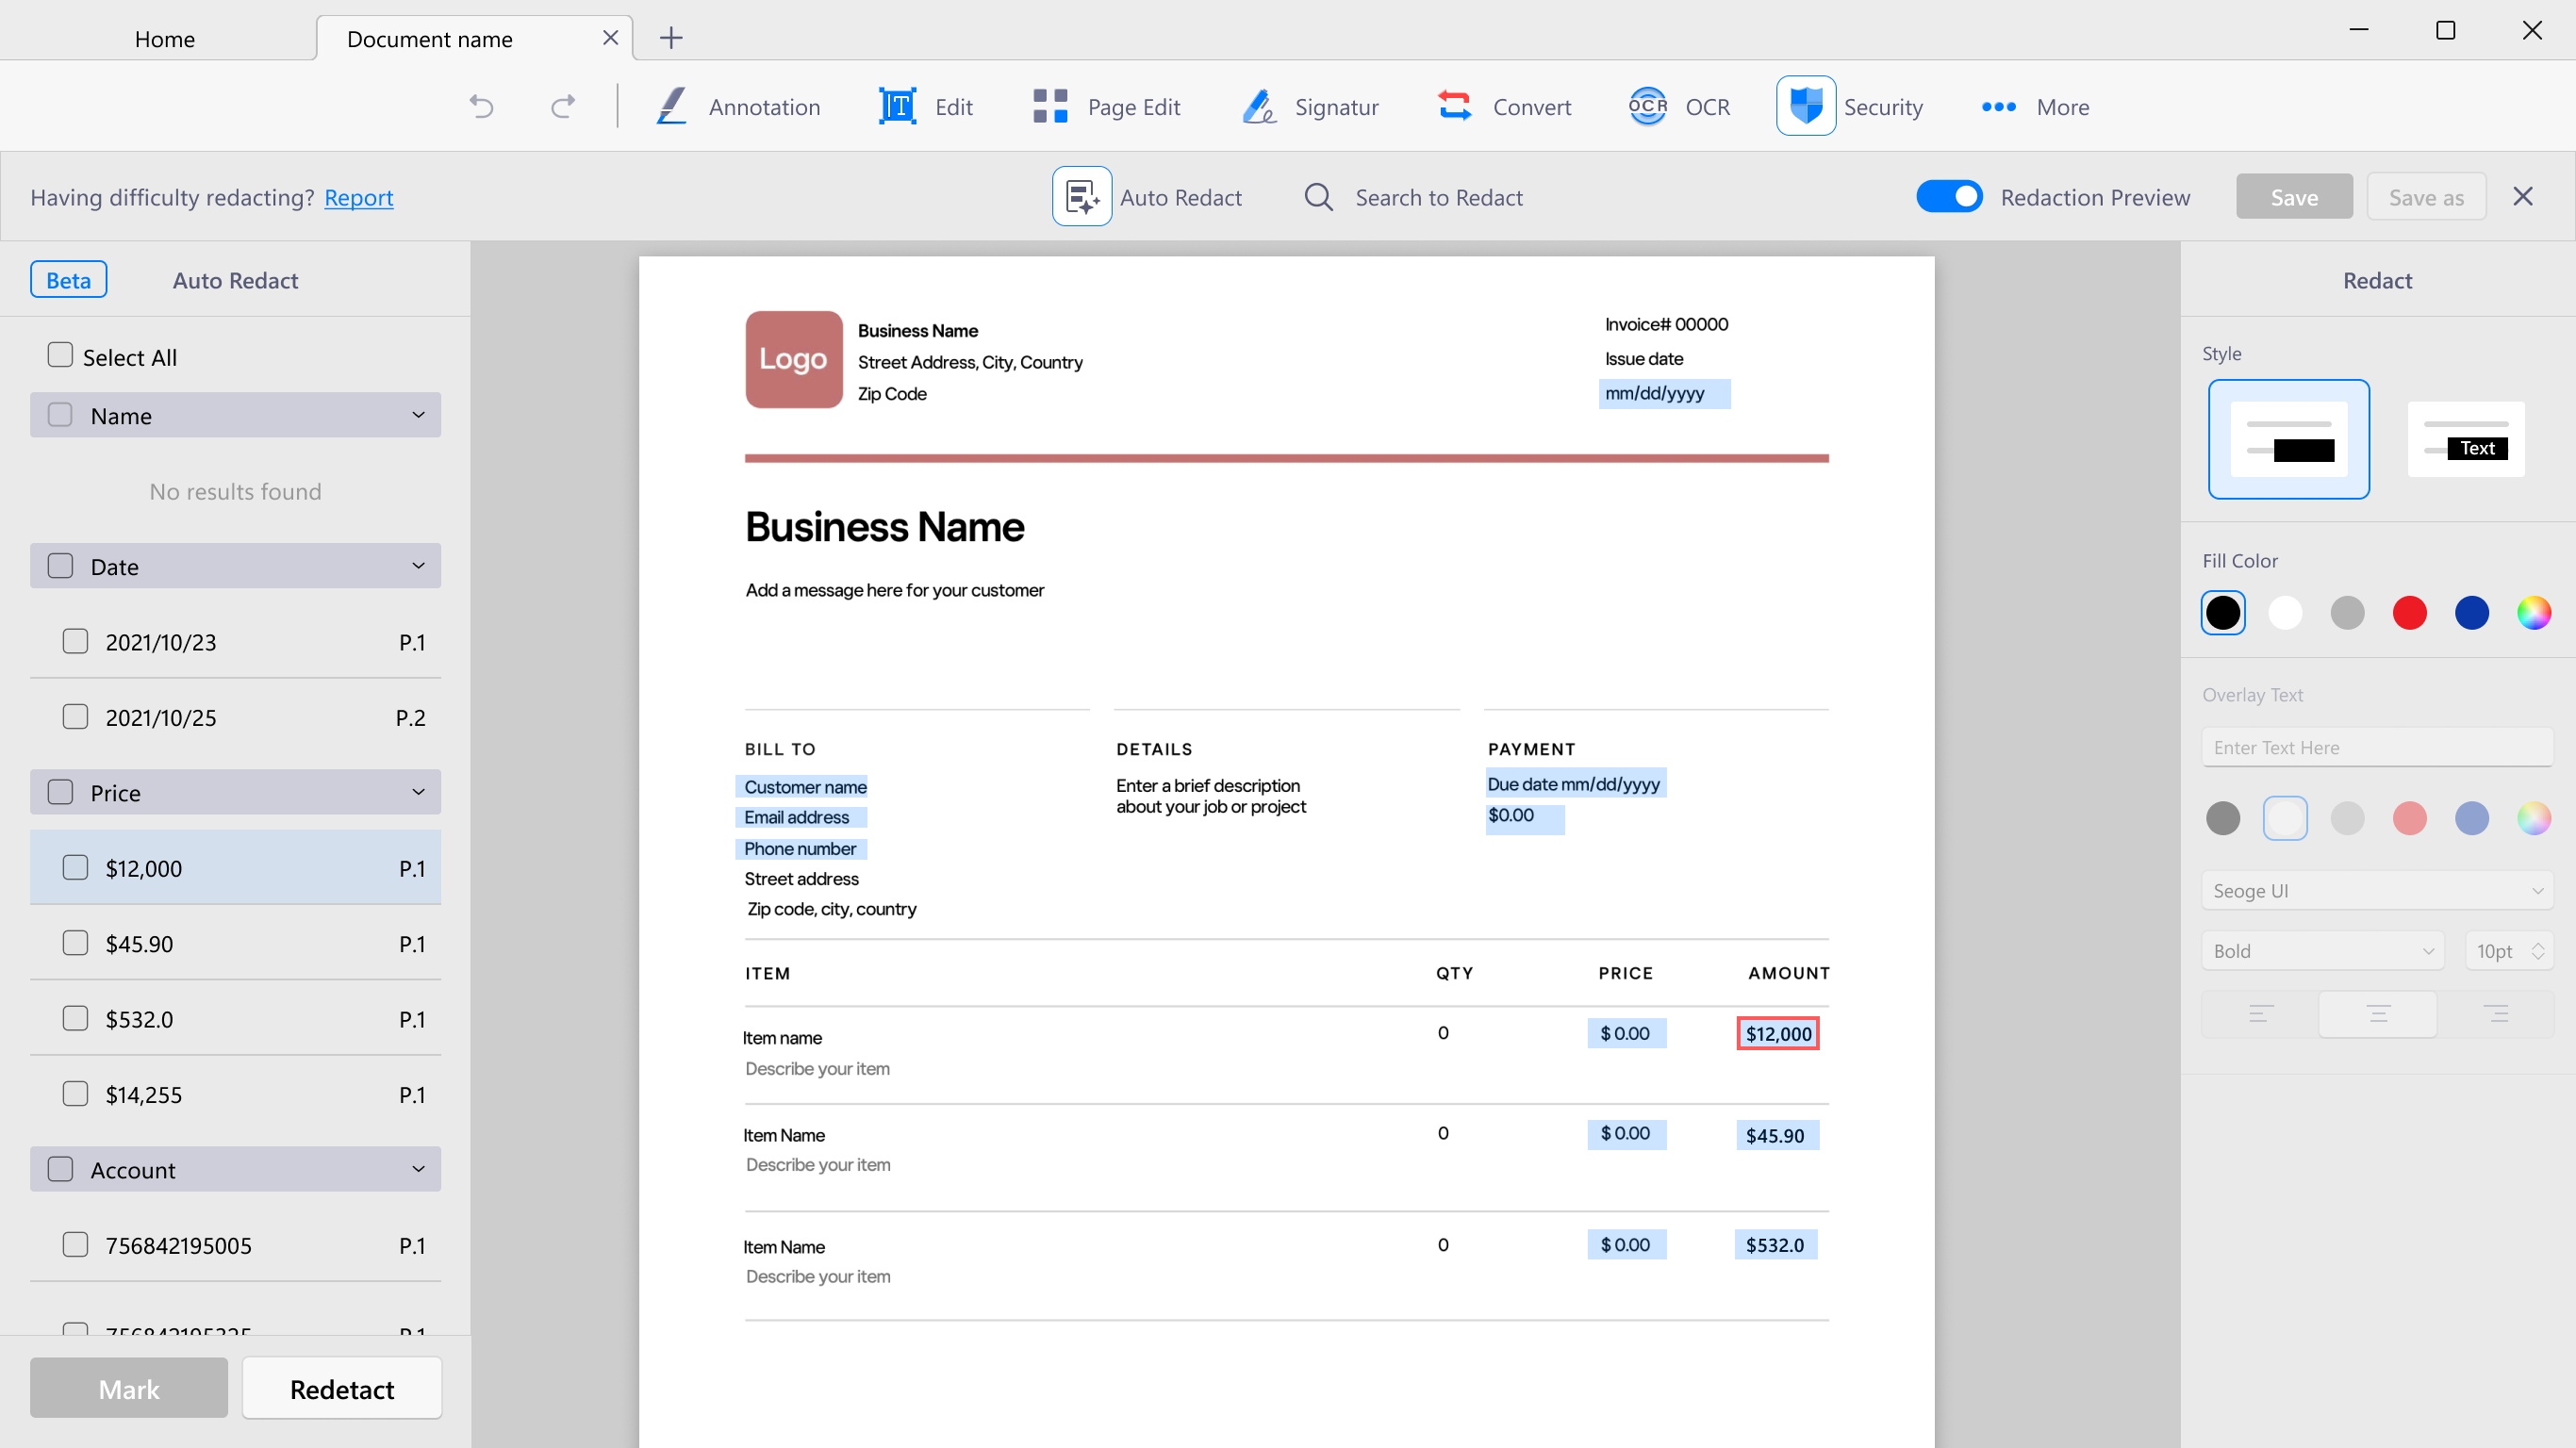Viewport: 2576px width, 1448px height.
Task: Collapse the Date category chevron
Action: [x=418, y=566]
